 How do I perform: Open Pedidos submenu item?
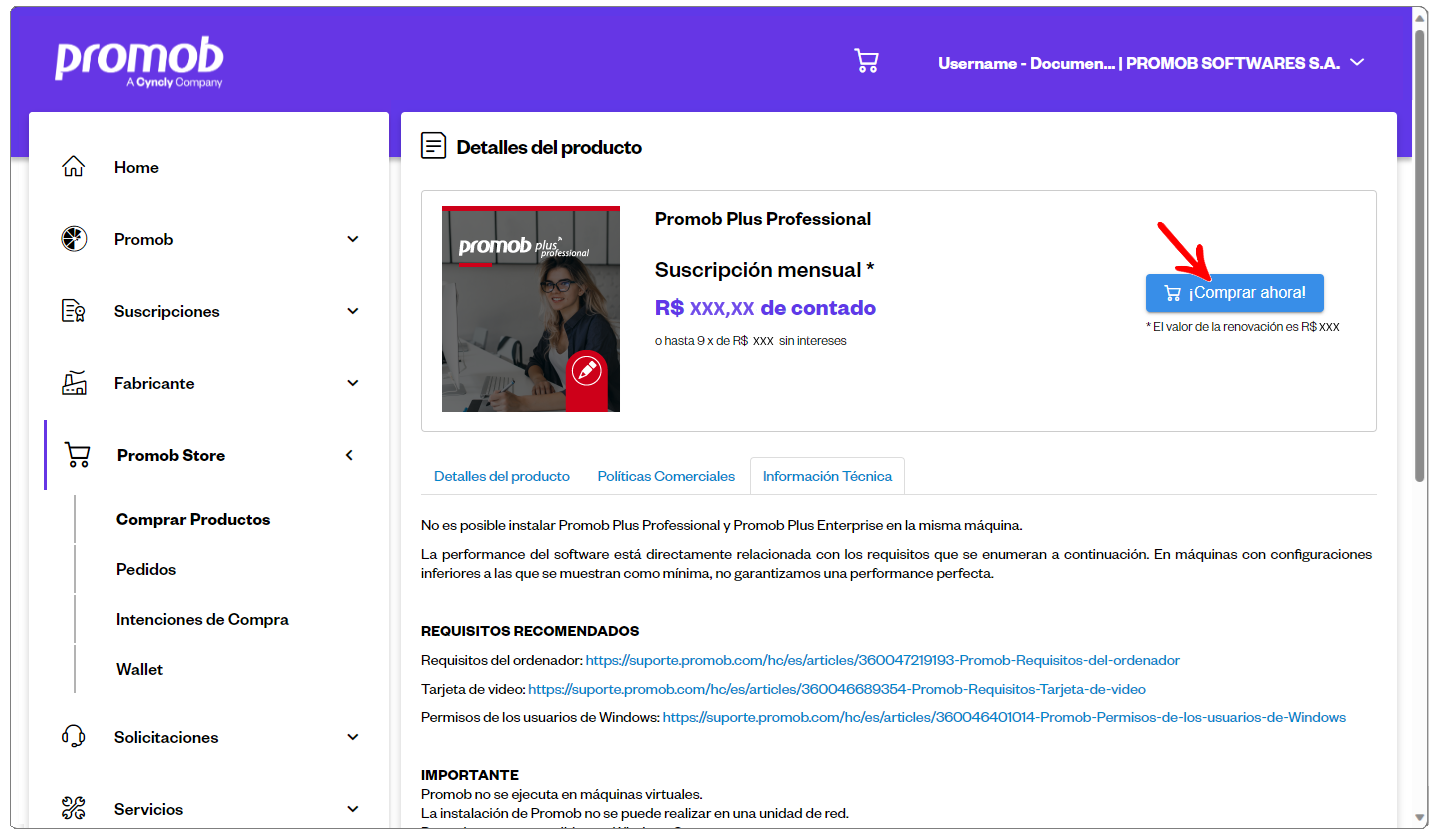(146, 569)
